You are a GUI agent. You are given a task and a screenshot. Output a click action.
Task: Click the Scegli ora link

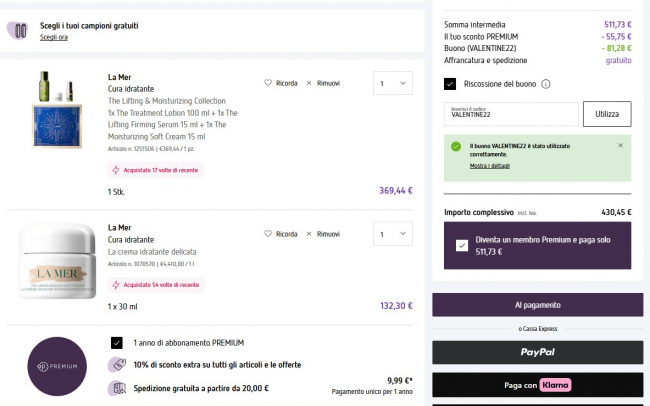tap(54, 37)
